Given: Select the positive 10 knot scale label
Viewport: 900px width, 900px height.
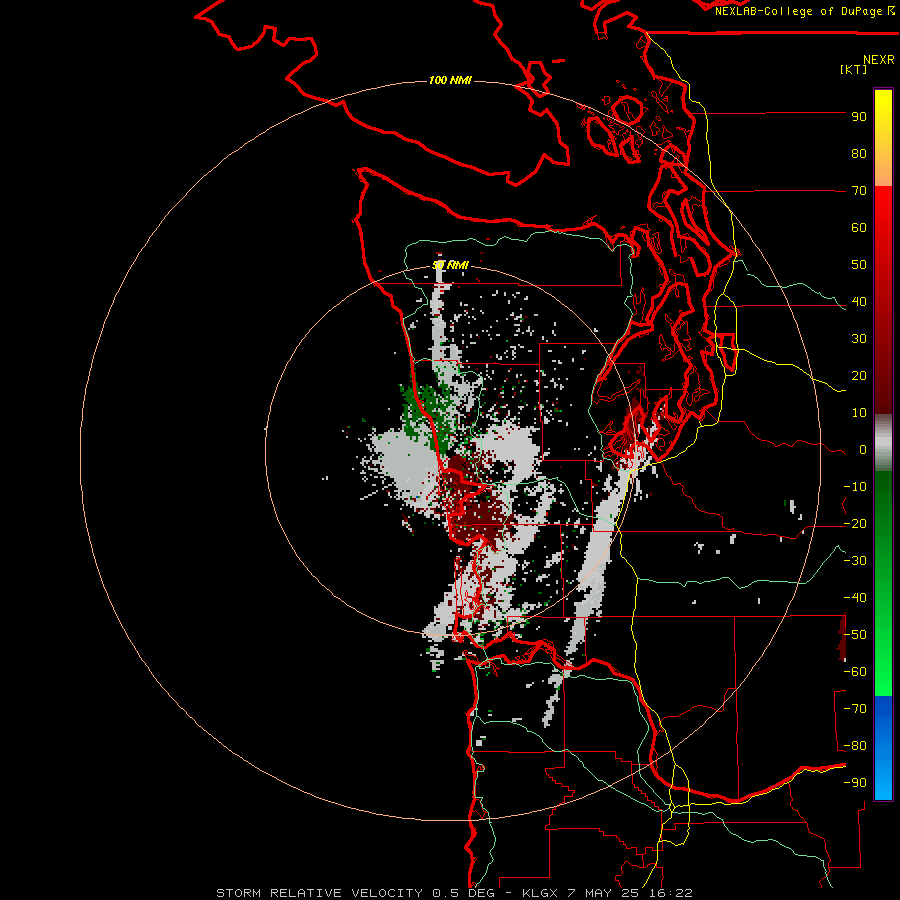Looking at the screenshot, I should point(859,413).
